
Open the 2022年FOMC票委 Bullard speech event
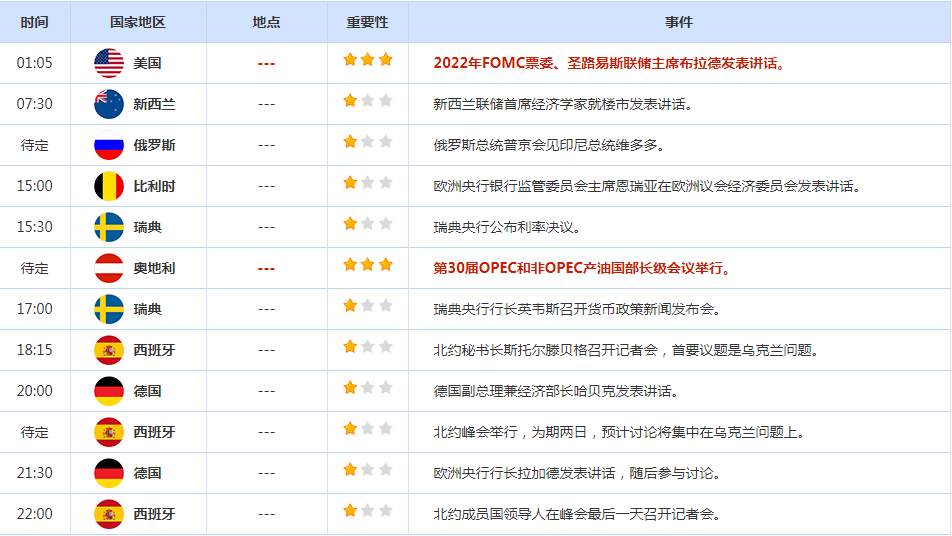(x=610, y=63)
